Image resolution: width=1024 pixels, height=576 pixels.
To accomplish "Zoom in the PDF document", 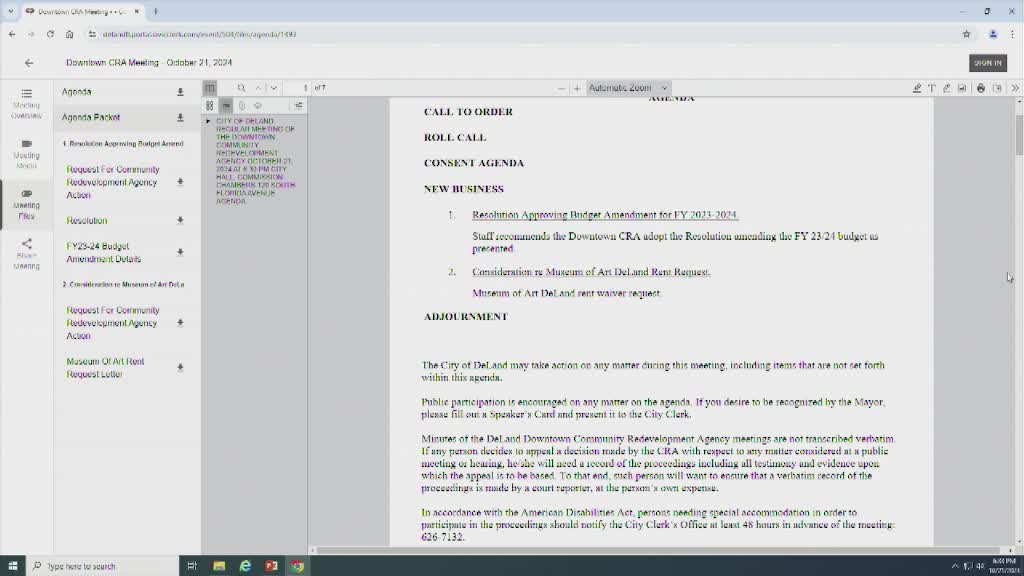I will 577,88.
